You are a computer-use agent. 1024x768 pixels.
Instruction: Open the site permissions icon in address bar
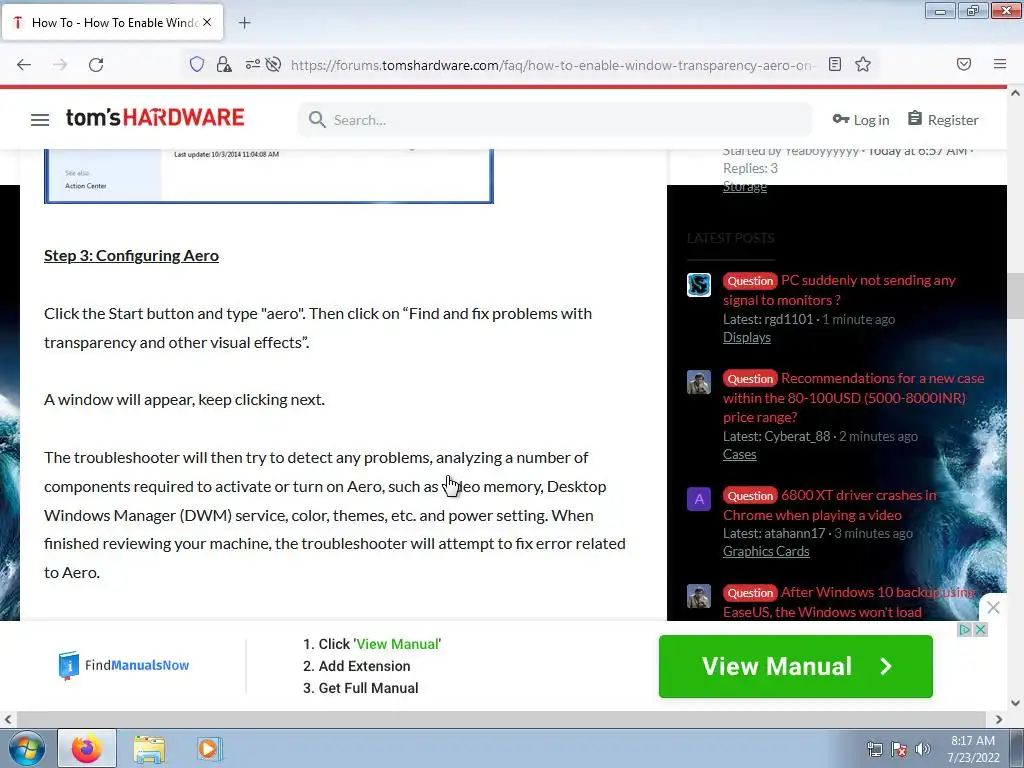click(252, 64)
